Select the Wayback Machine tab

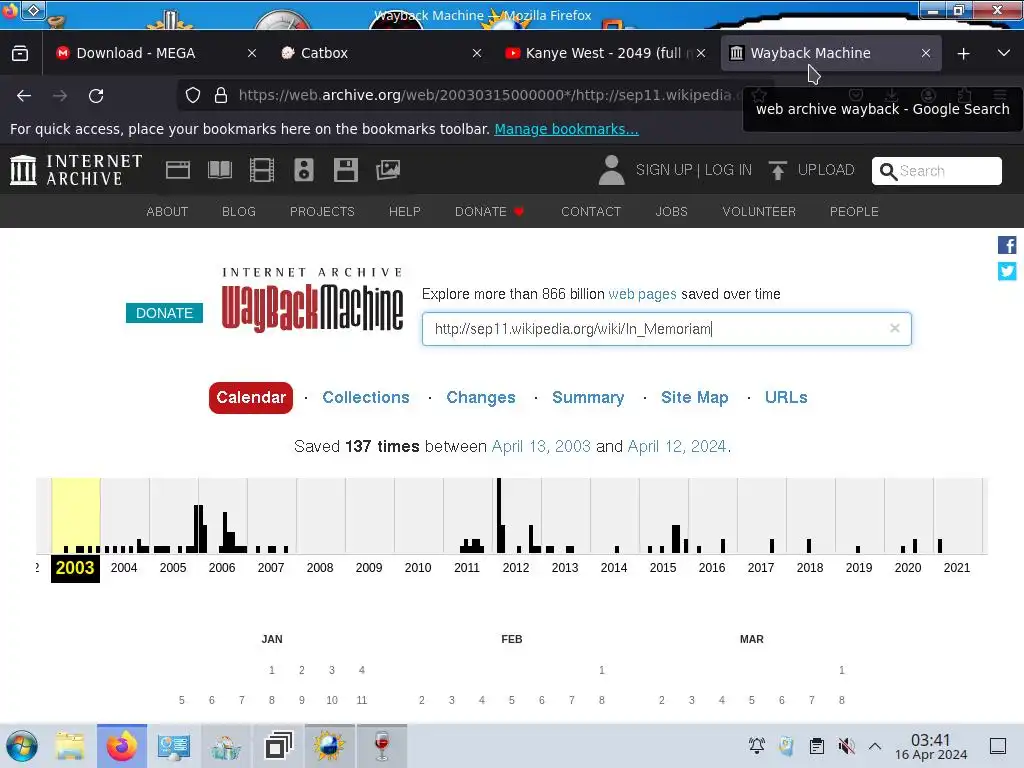(x=831, y=53)
